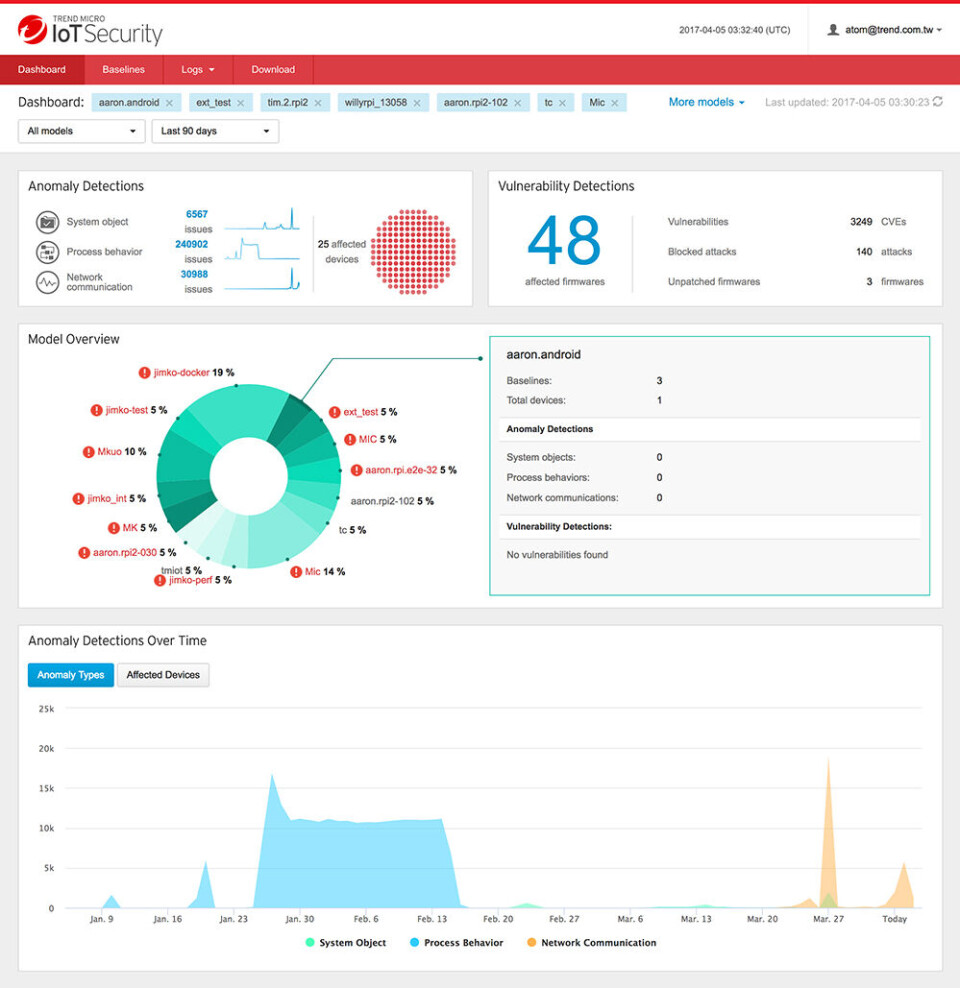The width and height of the screenshot is (960, 988).
Task: Switch to Anomaly Types view
Action: [x=71, y=675]
